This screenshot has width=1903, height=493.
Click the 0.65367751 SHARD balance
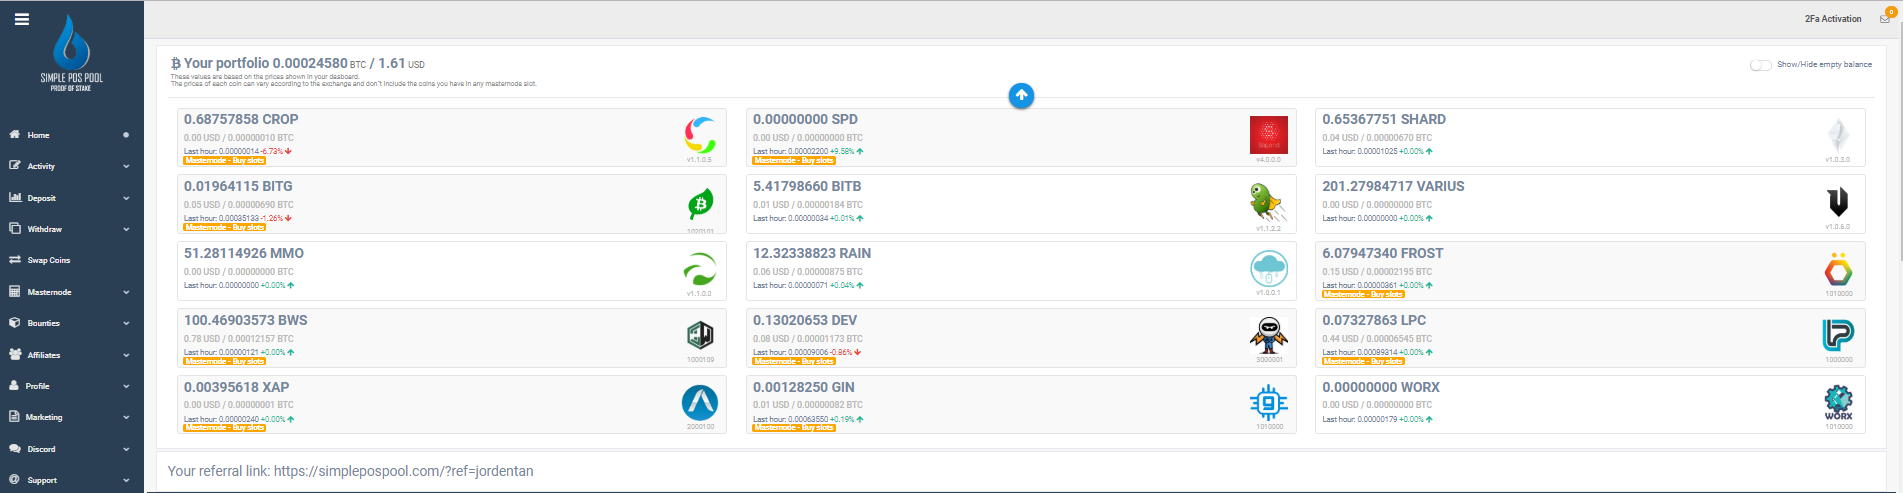[1384, 119]
